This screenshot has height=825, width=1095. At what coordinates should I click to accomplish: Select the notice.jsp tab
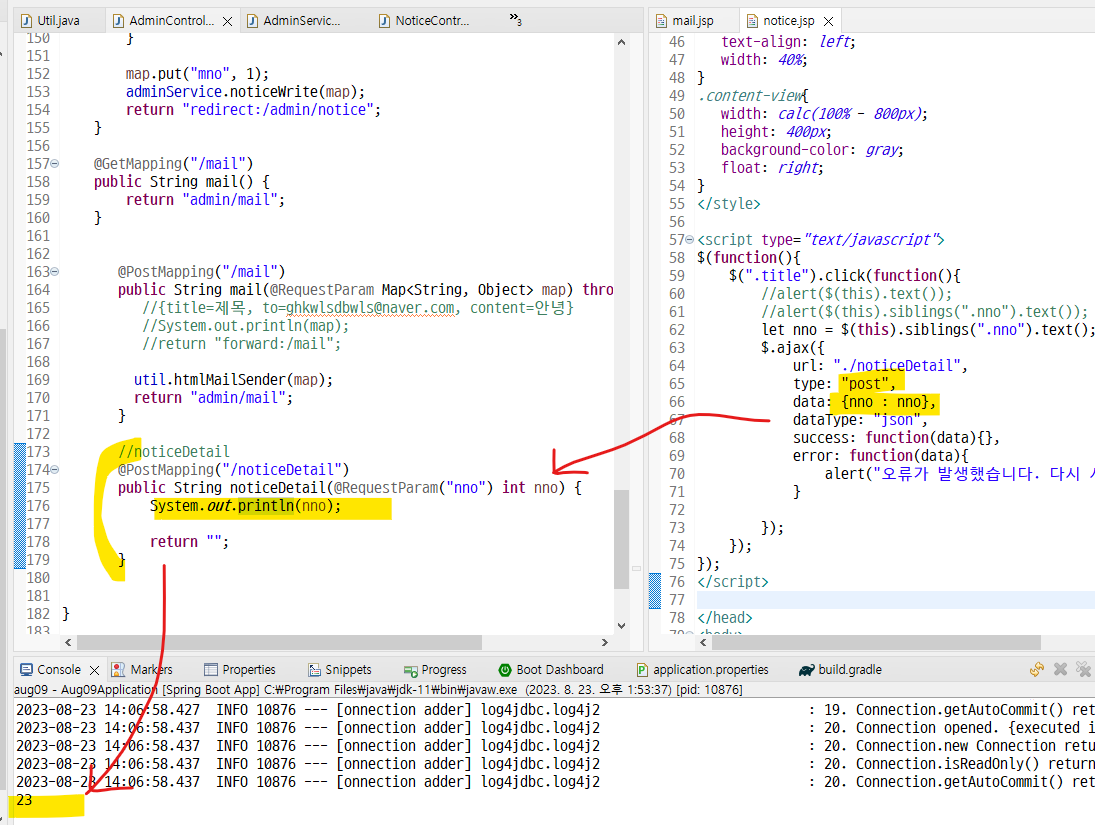point(788,21)
